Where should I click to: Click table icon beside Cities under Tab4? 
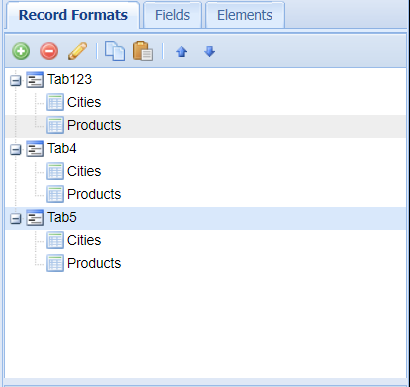coord(55,171)
